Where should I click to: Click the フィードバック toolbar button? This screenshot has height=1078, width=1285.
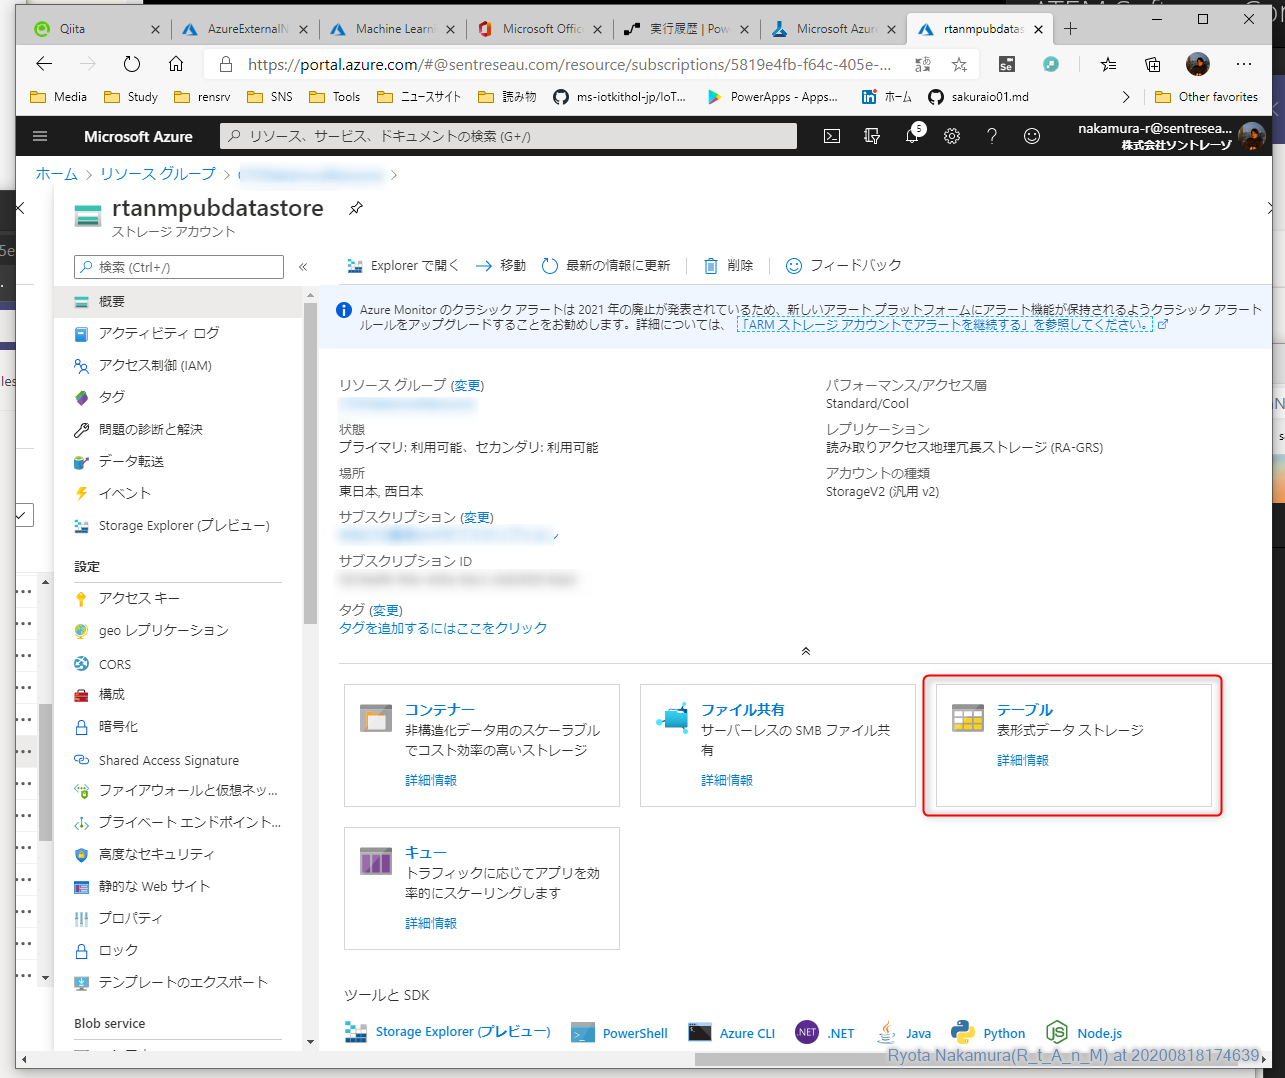click(844, 265)
